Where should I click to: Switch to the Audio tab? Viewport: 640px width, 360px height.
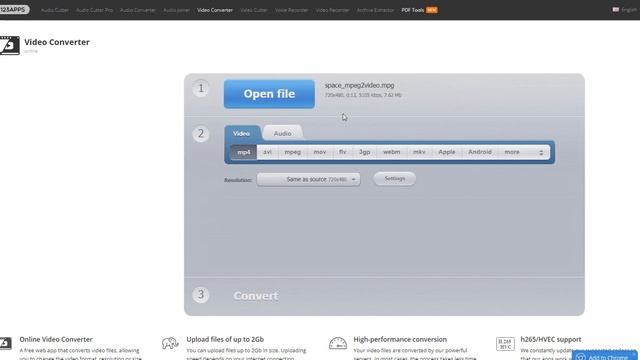(282, 133)
